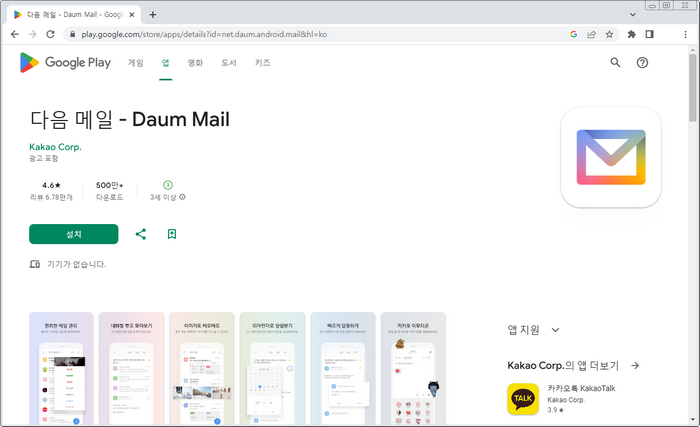Reload the page with the refresh icon
The height and width of the screenshot is (427, 700).
[x=50, y=34]
